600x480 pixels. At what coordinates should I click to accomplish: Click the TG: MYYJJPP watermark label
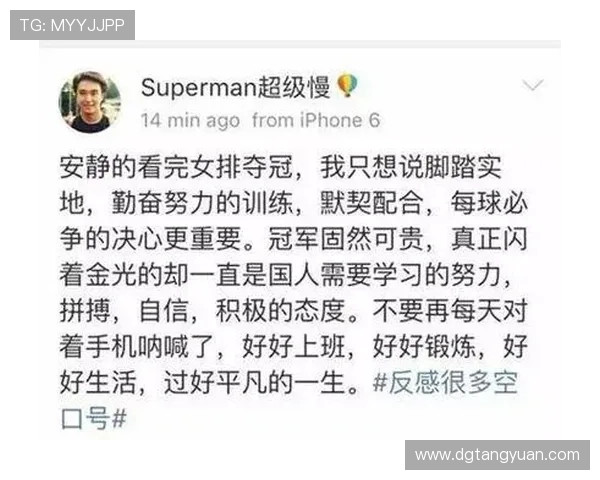point(72,25)
